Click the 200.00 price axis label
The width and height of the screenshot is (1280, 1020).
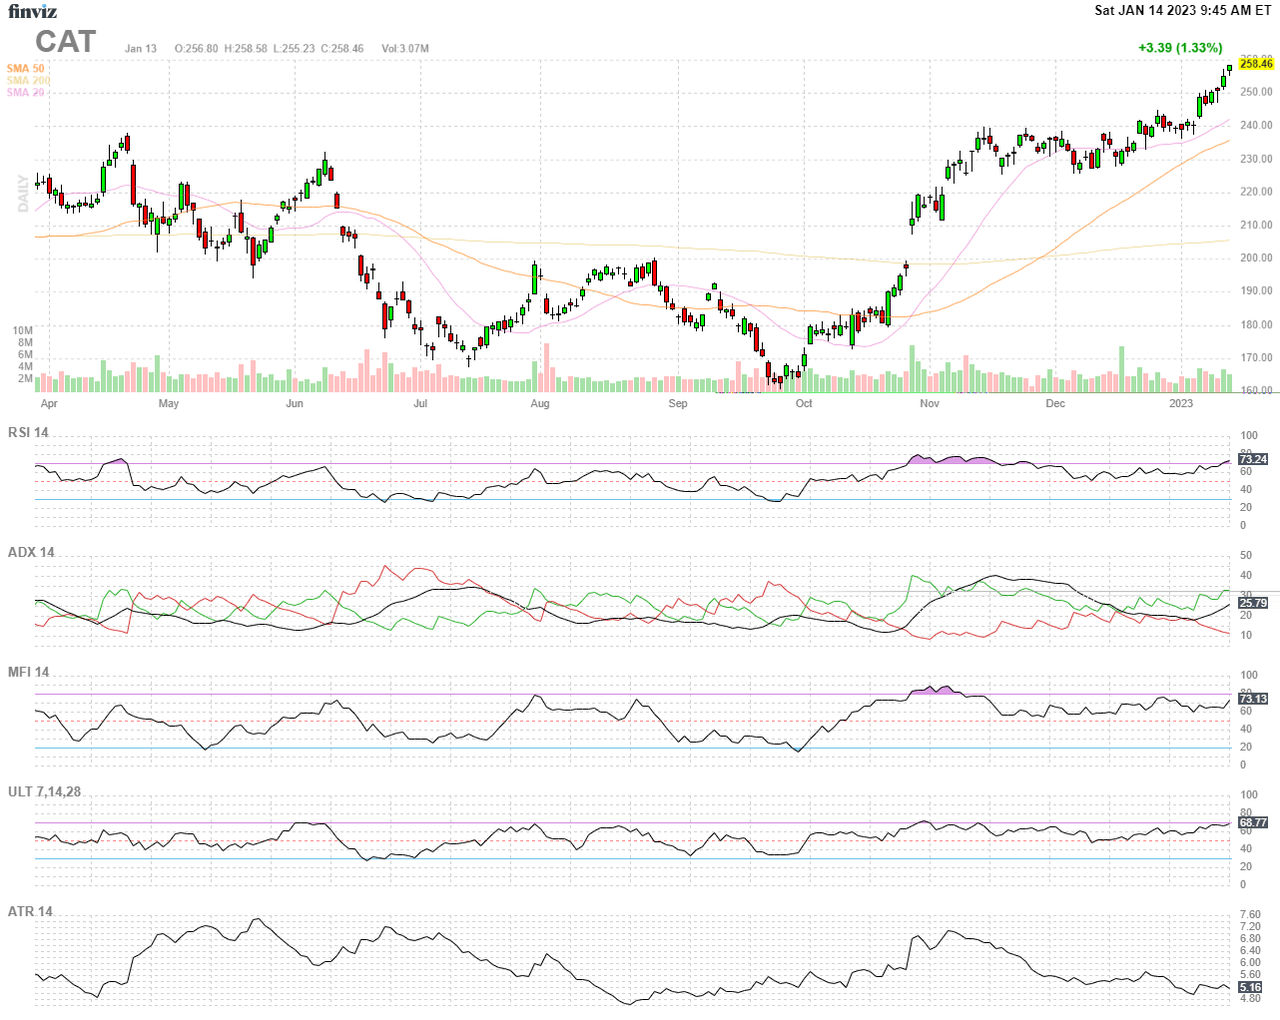coord(1256,258)
